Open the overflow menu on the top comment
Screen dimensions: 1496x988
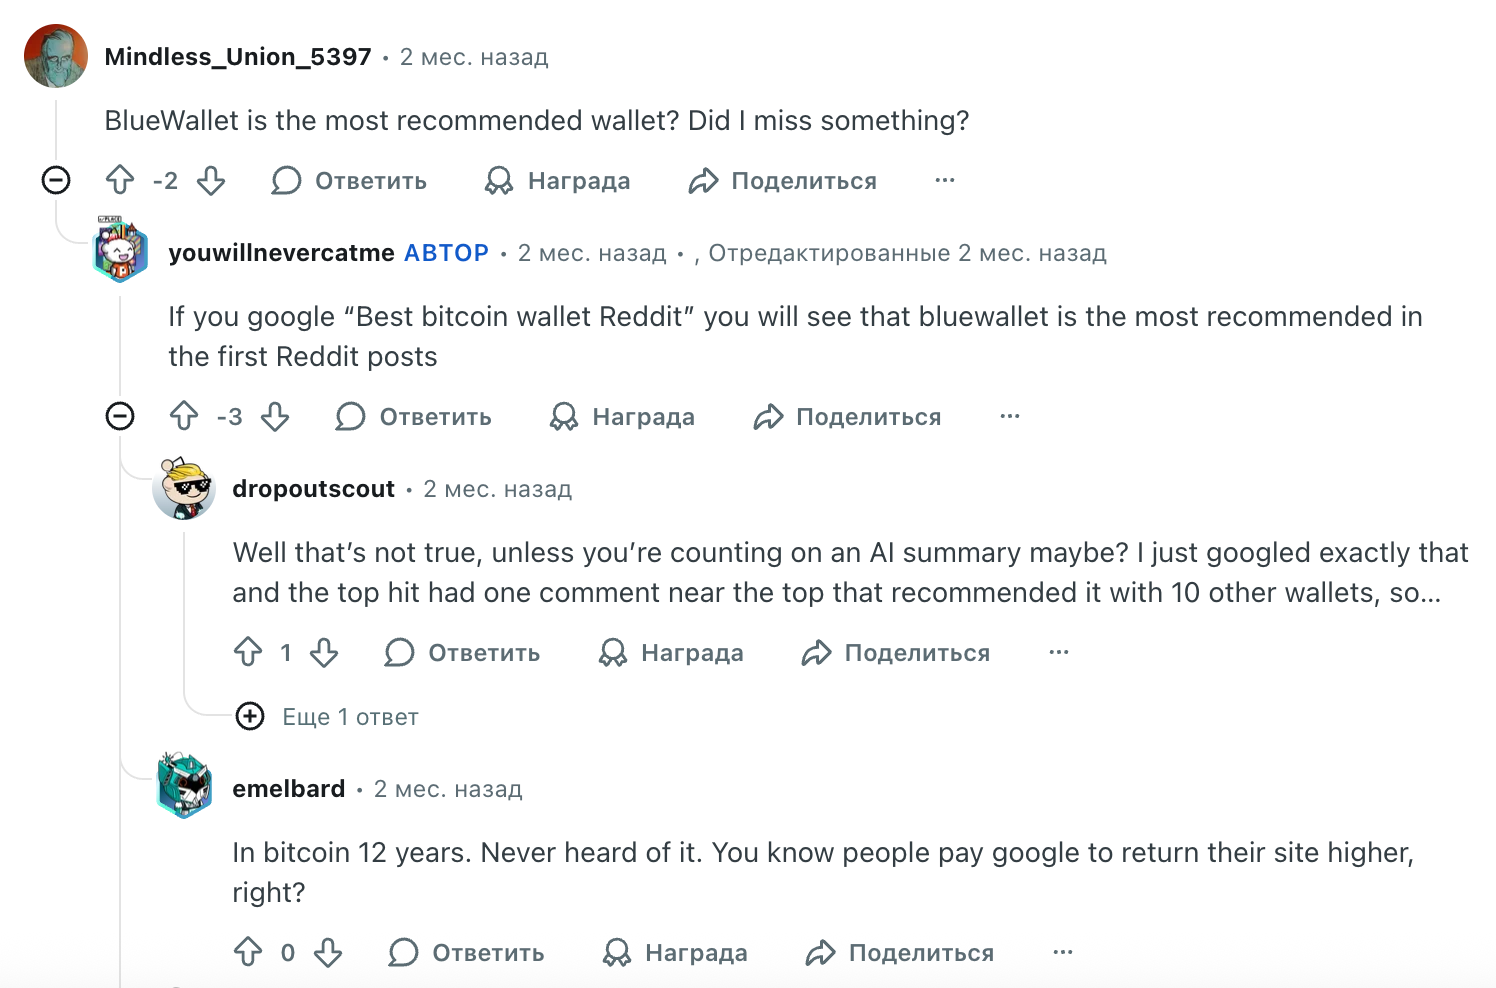(944, 181)
